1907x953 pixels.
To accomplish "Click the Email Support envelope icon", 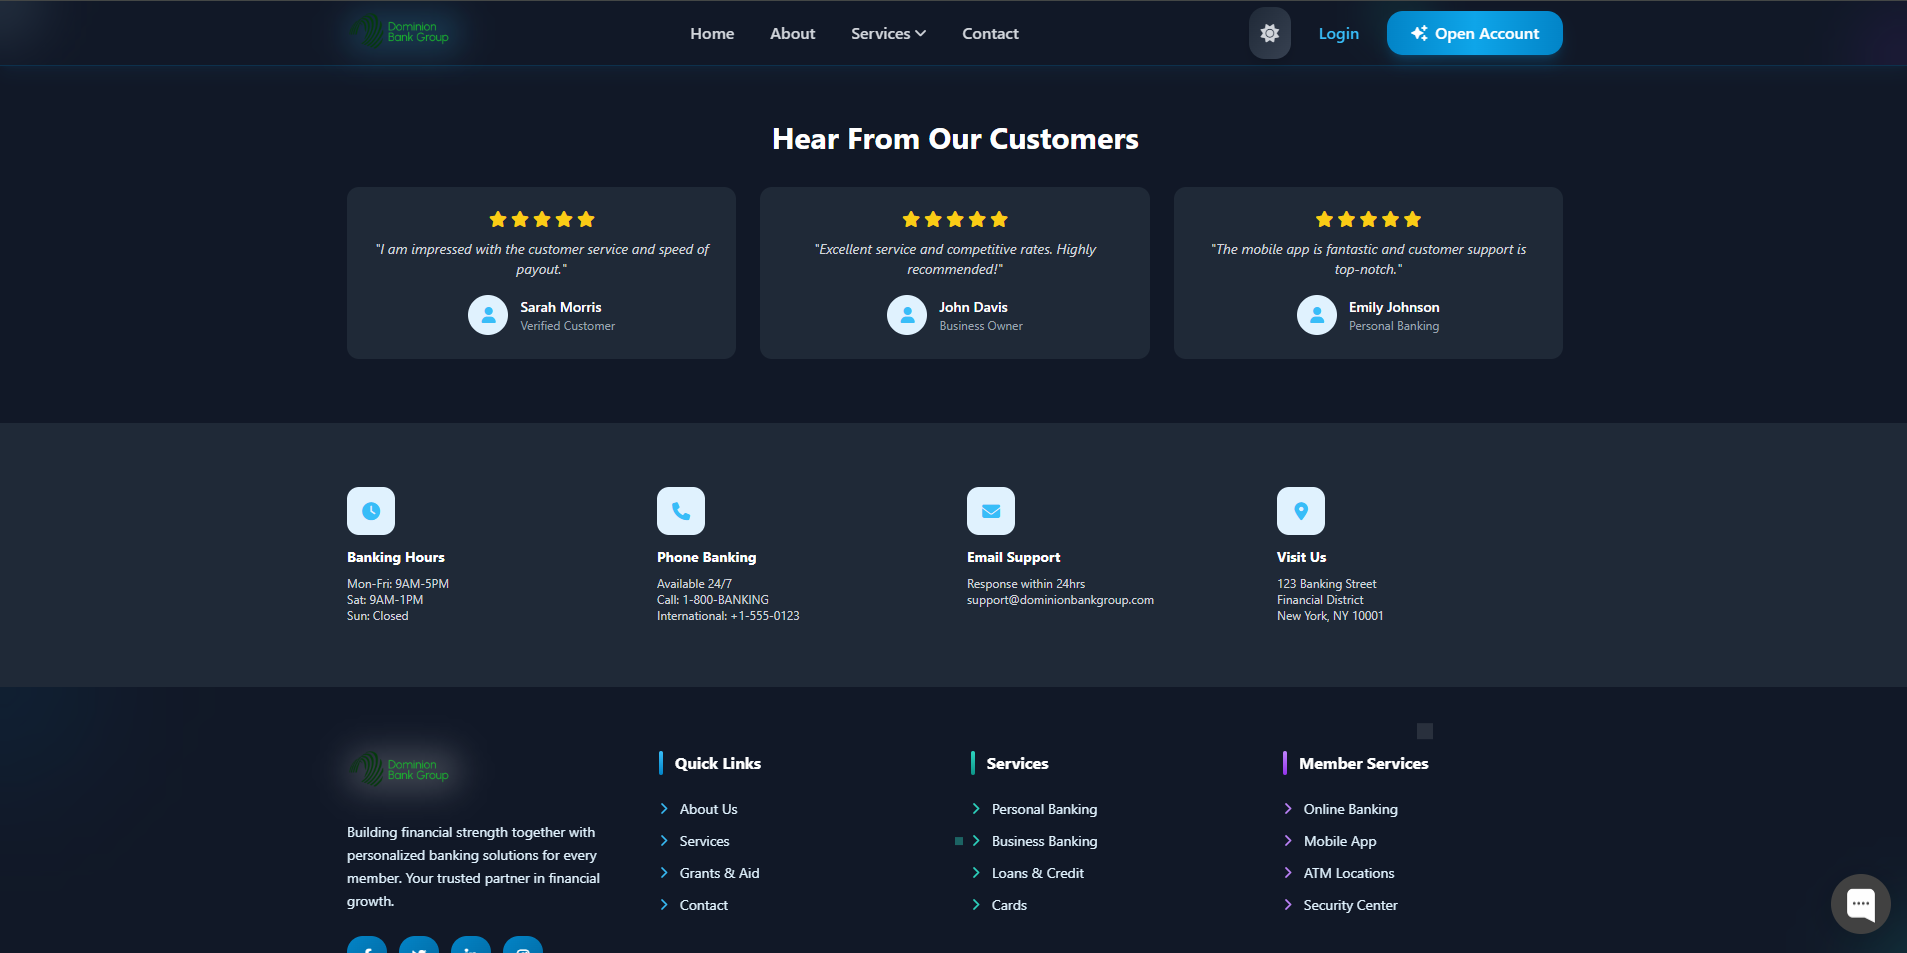I will click(991, 511).
